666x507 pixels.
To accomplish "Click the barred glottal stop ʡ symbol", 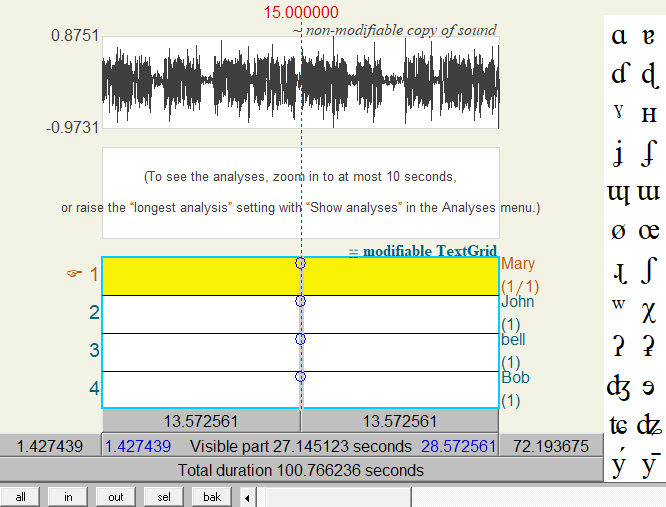I will pyautogui.click(x=649, y=345).
